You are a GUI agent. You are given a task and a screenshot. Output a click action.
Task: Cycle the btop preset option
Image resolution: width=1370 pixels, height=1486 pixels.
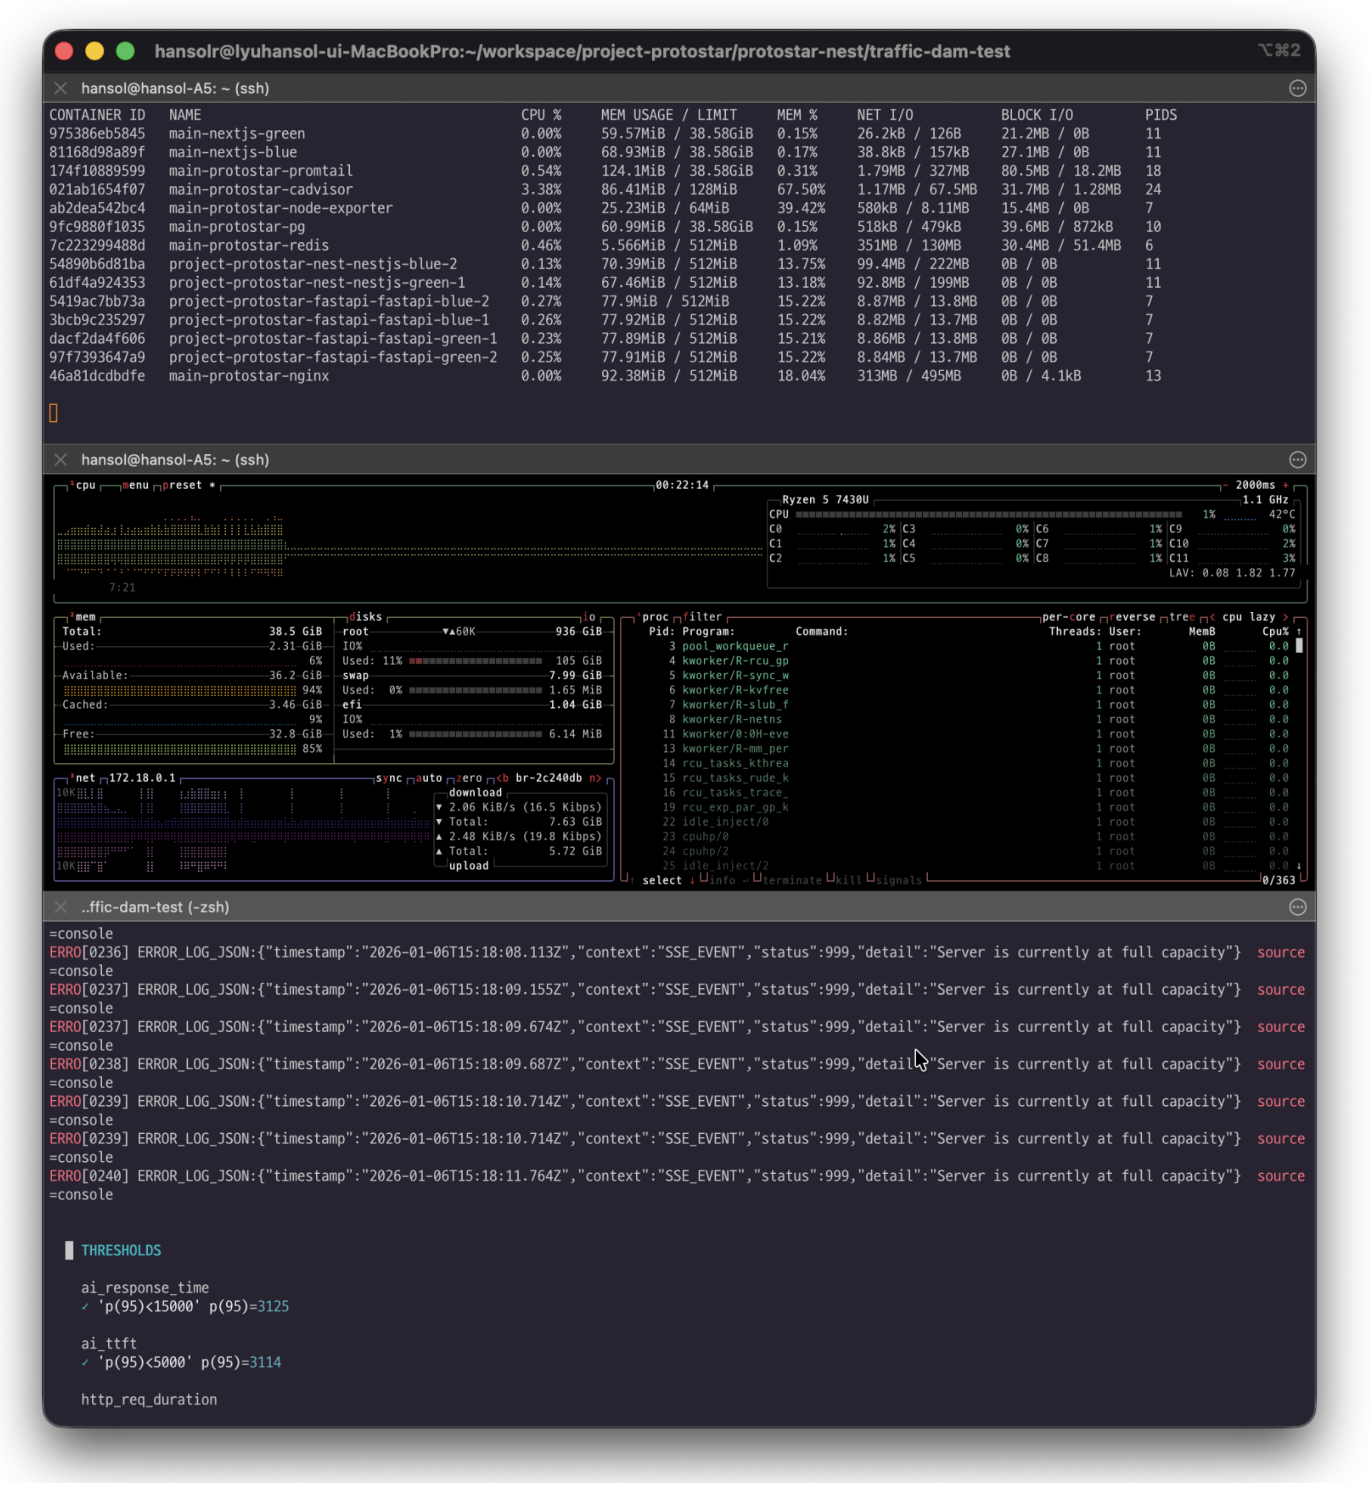[183, 485]
